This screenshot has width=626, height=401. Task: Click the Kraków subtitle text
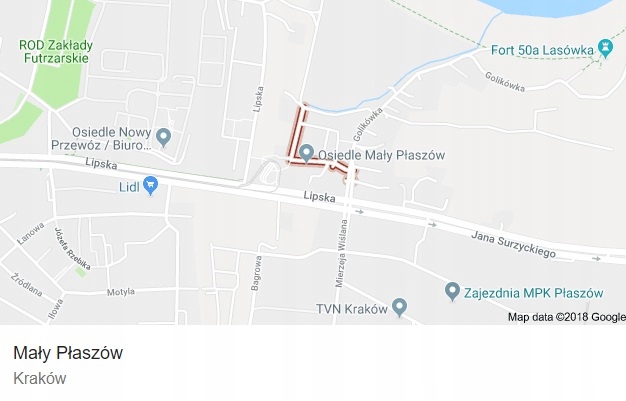(x=40, y=378)
